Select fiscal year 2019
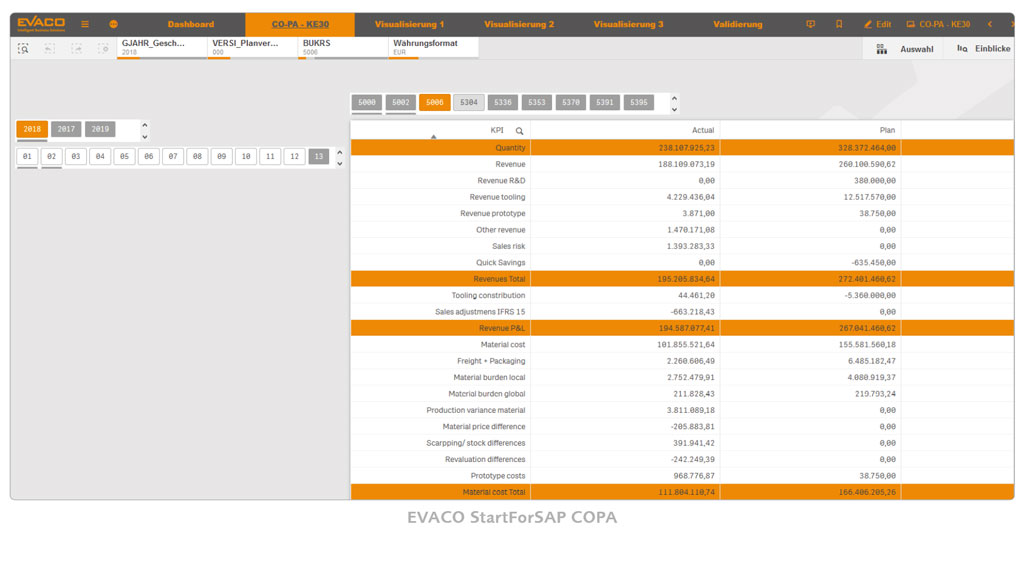 click(x=100, y=129)
